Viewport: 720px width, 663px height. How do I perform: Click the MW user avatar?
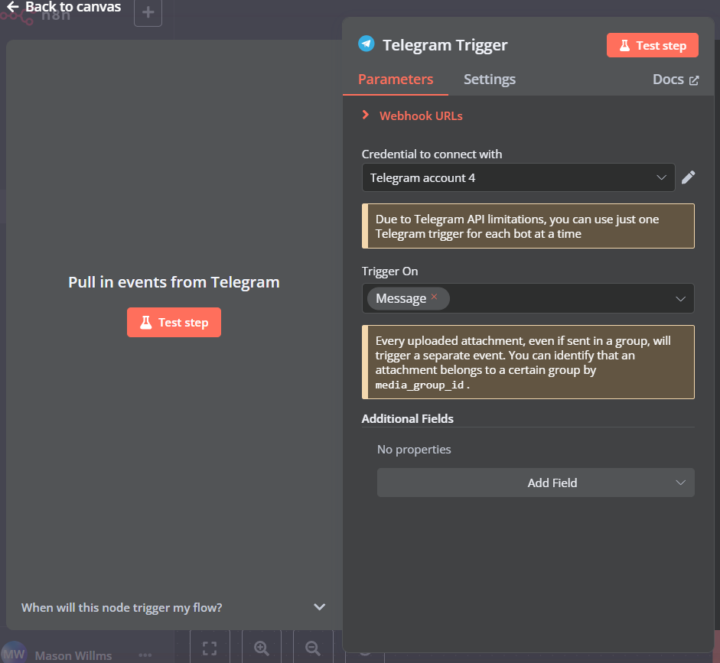[x=14, y=653]
